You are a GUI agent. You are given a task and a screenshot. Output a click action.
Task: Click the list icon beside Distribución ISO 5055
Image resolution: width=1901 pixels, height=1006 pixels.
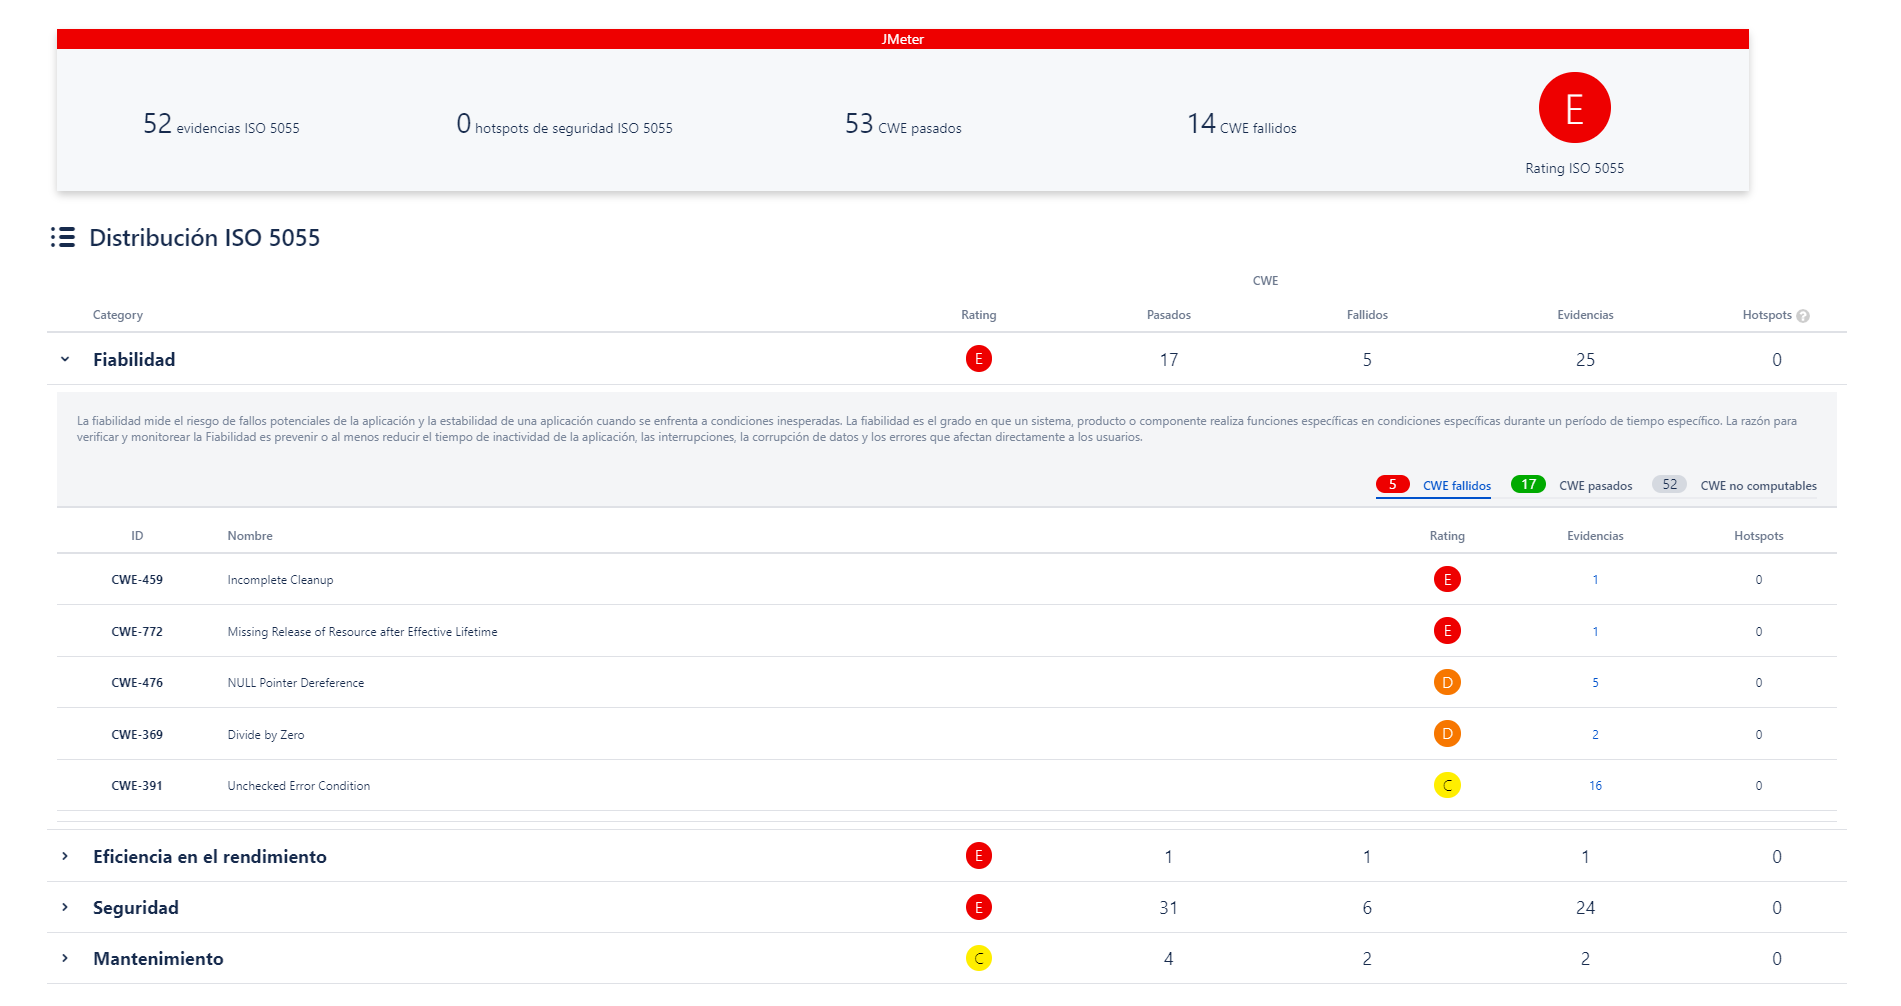coord(63,237)
